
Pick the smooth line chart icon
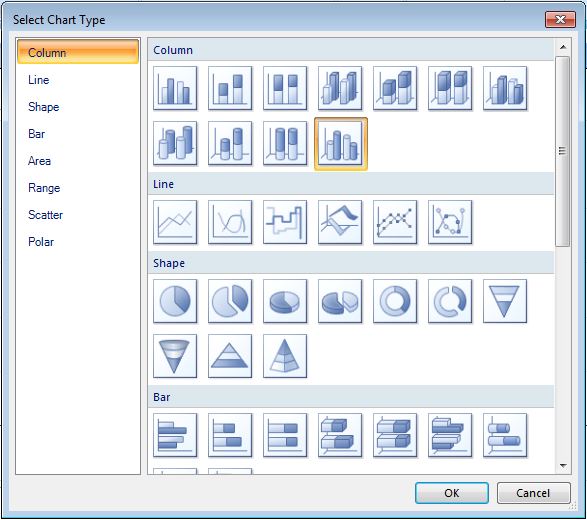(x=230, y=222)
